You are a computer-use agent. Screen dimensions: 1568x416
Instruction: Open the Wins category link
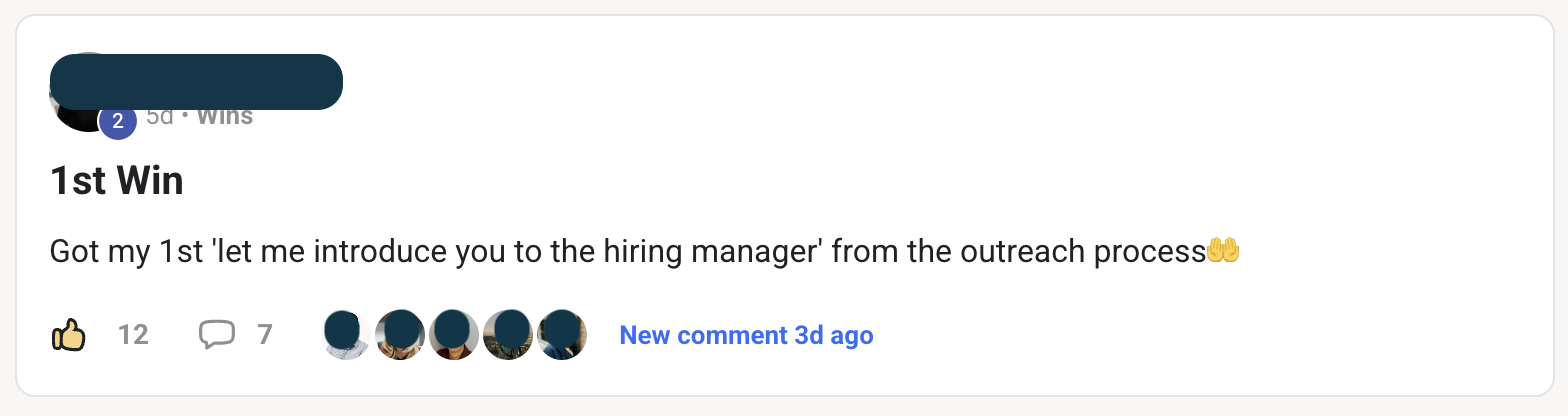pos(225,116)
